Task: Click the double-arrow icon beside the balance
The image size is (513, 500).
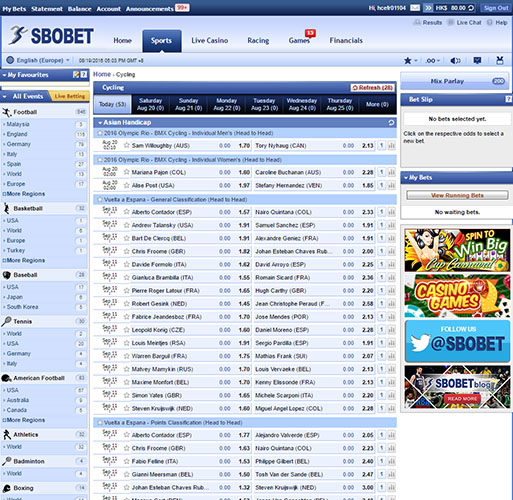Action: coord(428,8)
